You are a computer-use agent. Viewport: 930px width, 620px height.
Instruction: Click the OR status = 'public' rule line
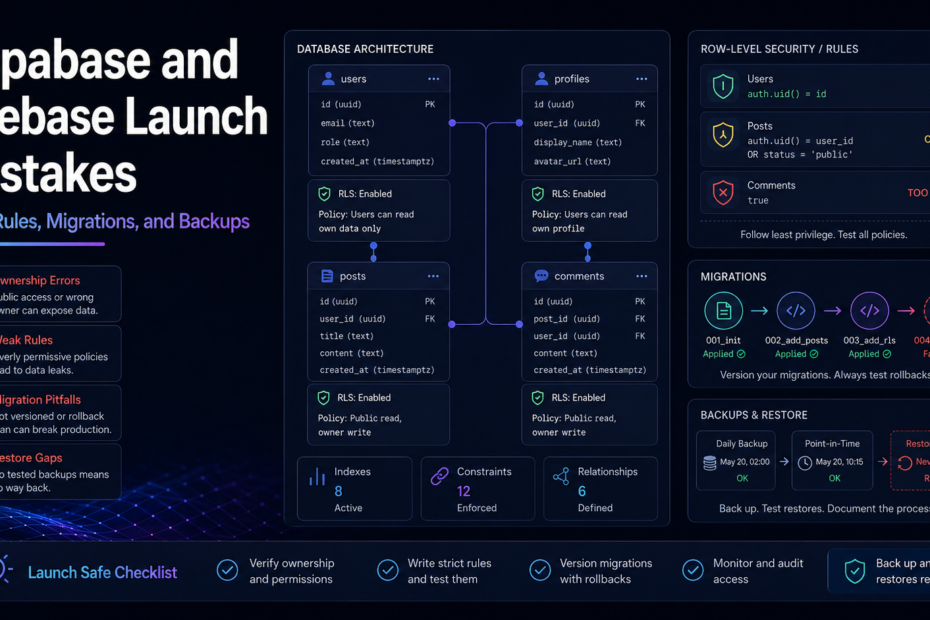tap(800, 155)
